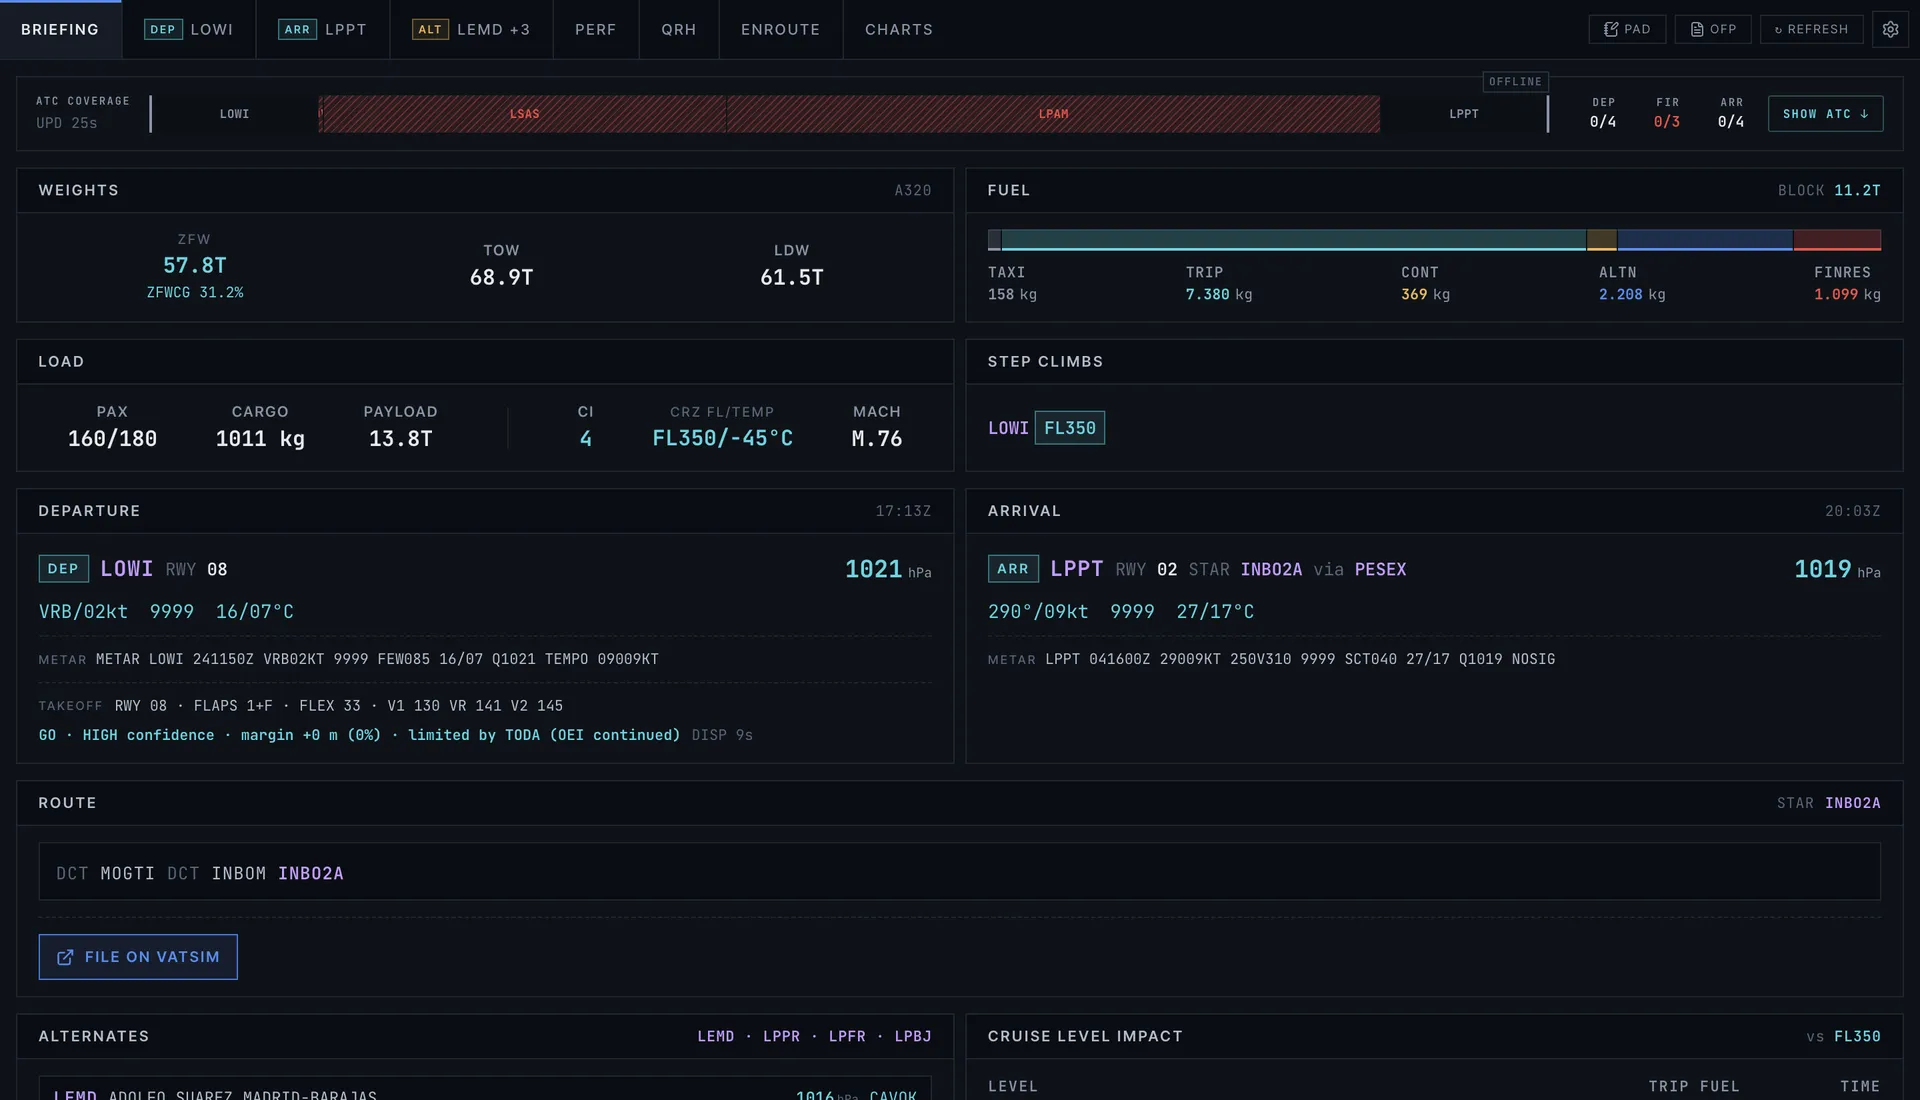Open the ARR LPPT tab
1920x1100 pixels.
pyautogui.click(x=323, y=29)
